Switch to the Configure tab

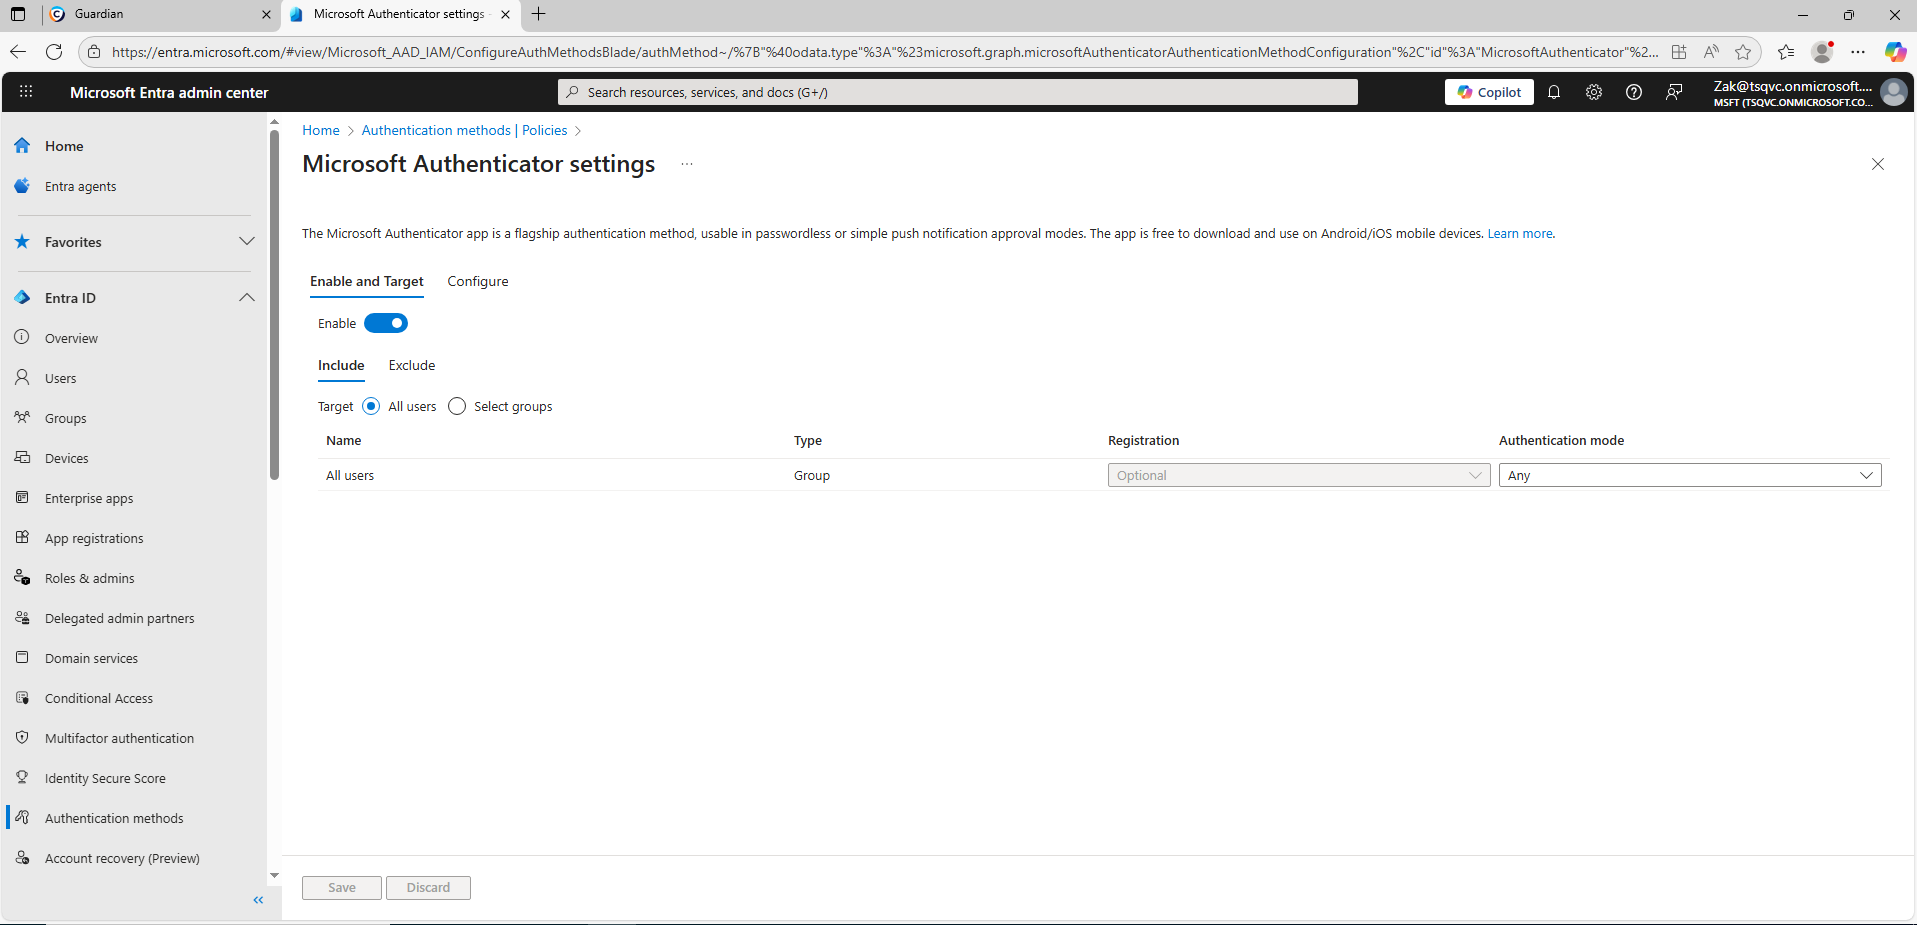[477, 281]
